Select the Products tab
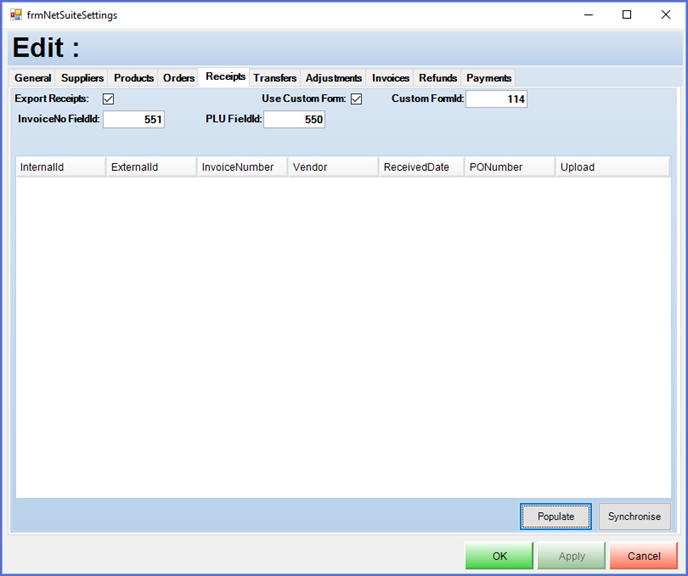 click(x=134, y=78)
